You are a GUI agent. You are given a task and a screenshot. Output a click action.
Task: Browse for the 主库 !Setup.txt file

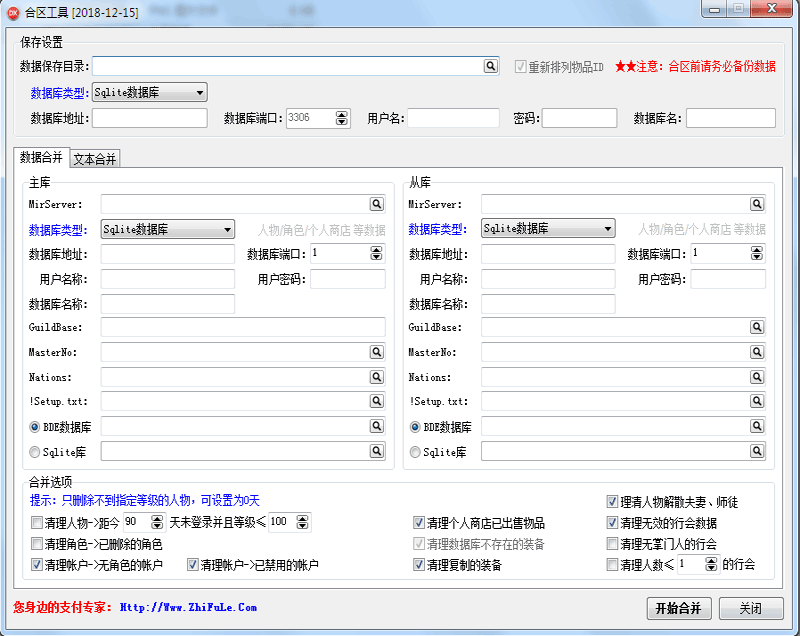tap(377, 401)
